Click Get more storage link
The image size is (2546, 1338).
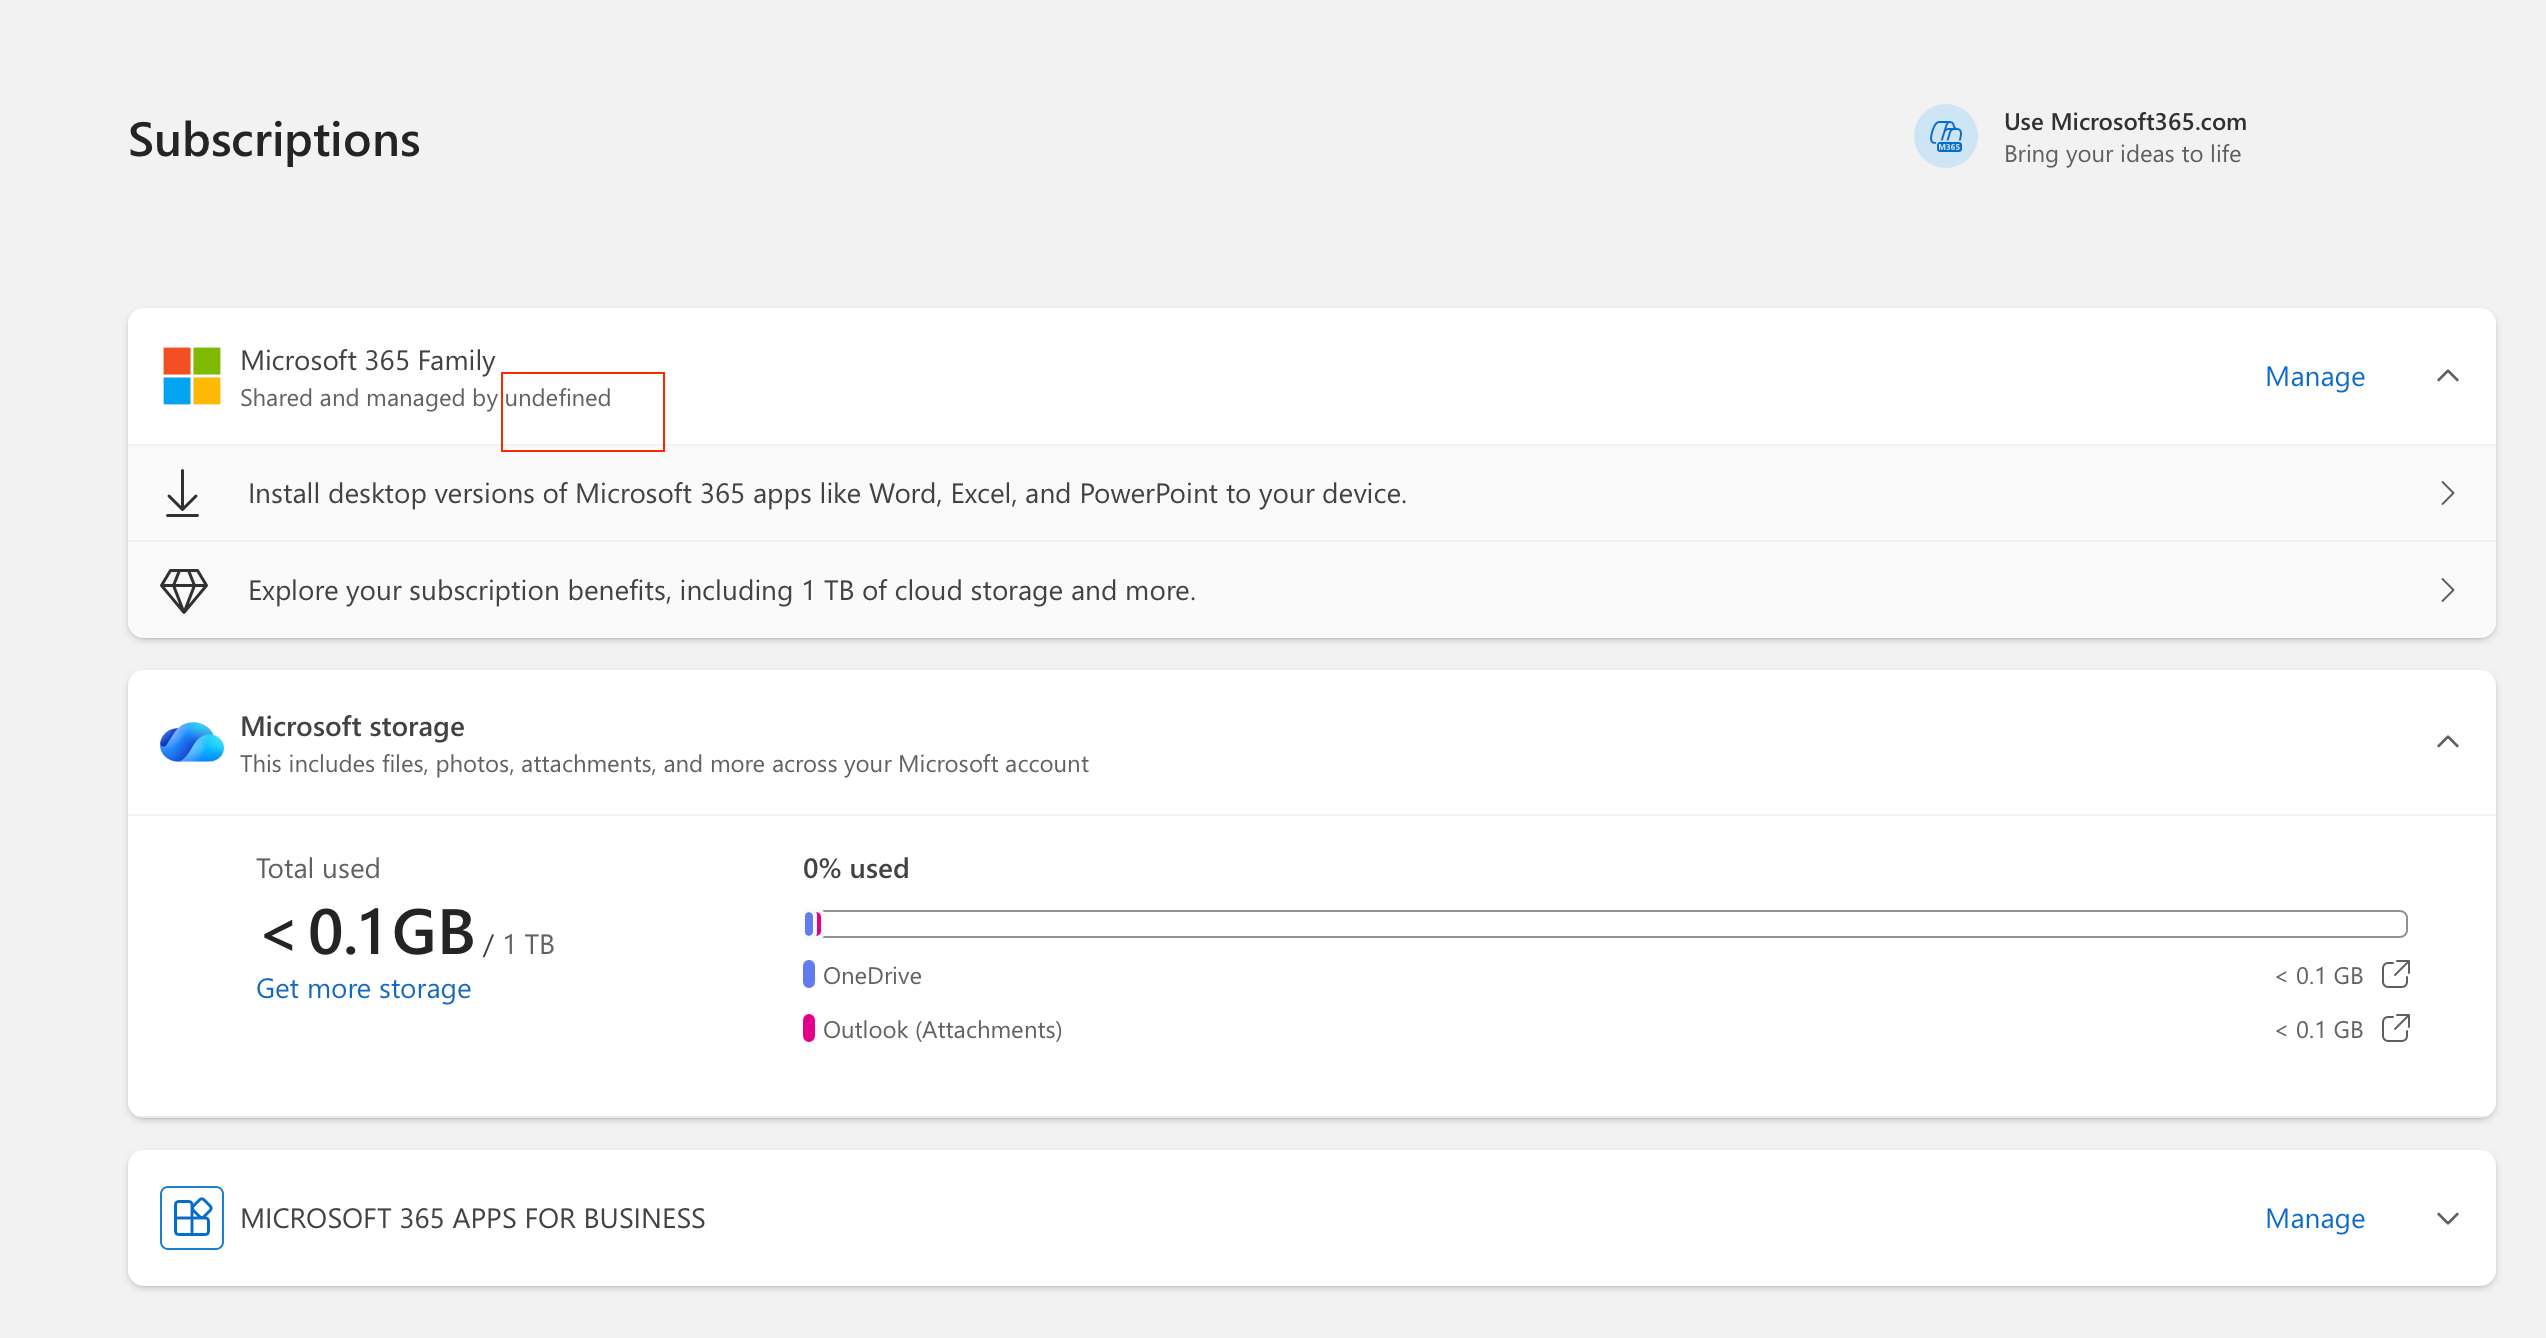363,988
